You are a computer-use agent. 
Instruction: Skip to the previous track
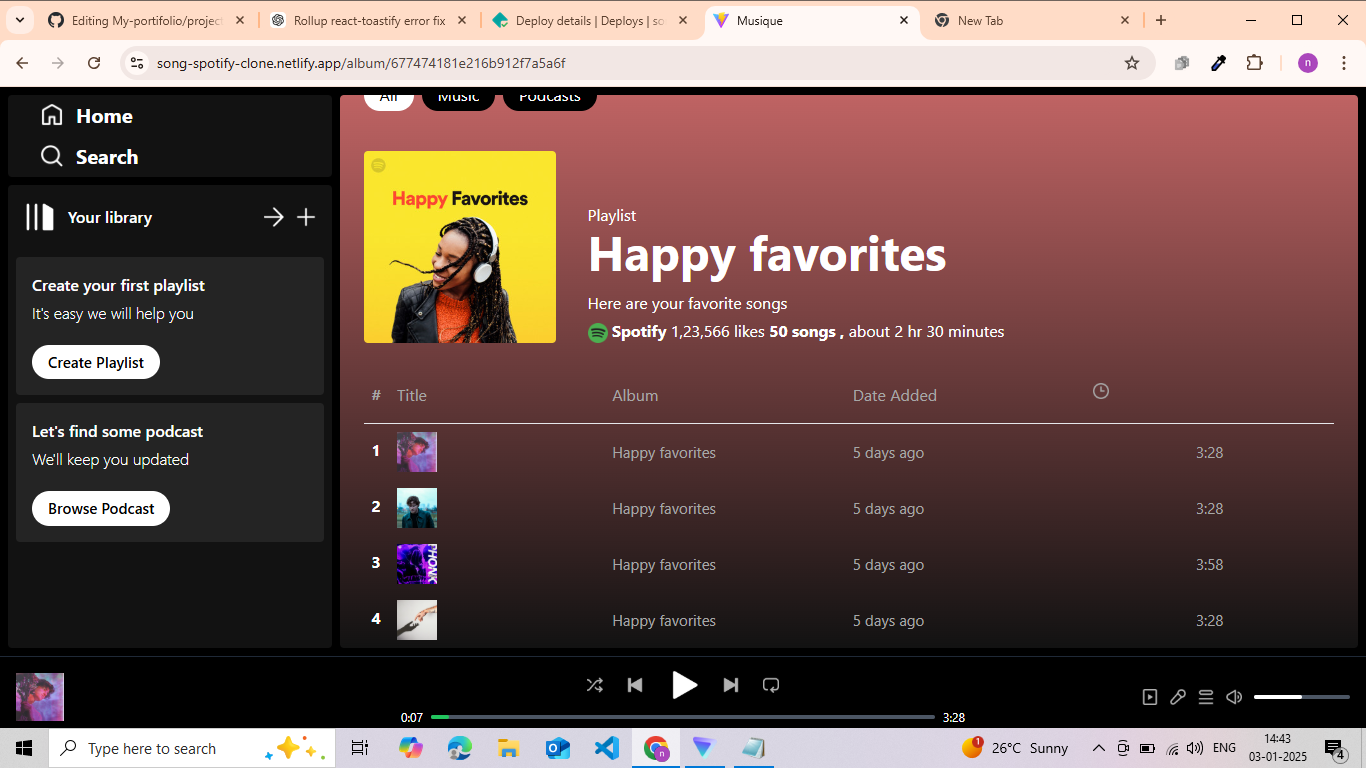pyautogui.click(x=635, y=685)
